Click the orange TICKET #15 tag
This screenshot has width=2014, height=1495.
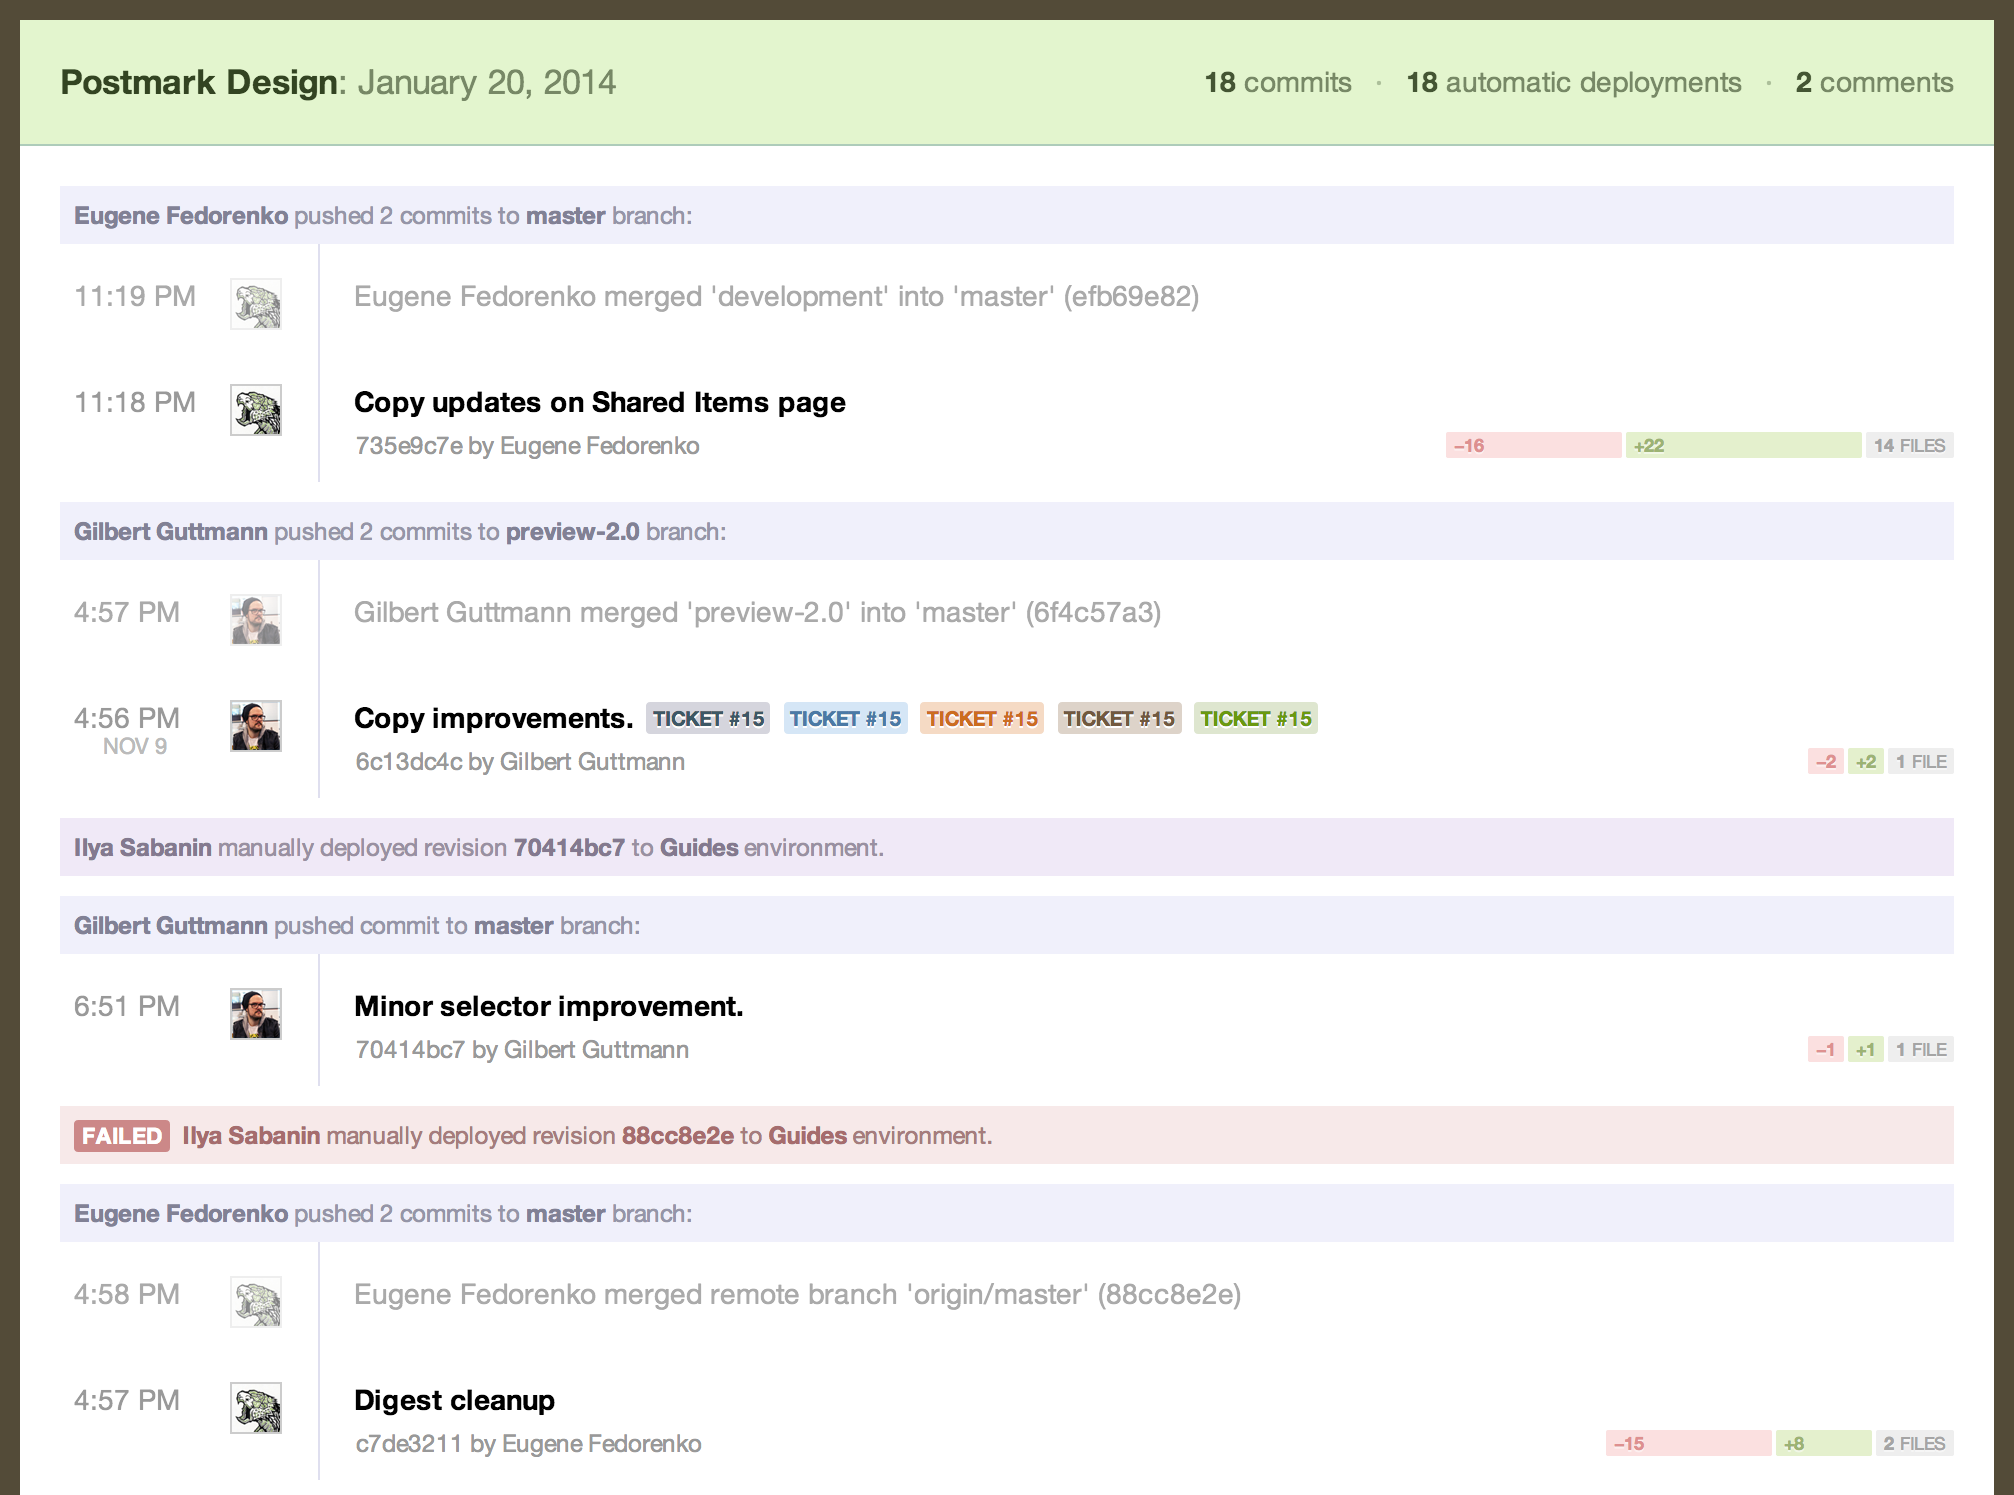click(982, 719)
